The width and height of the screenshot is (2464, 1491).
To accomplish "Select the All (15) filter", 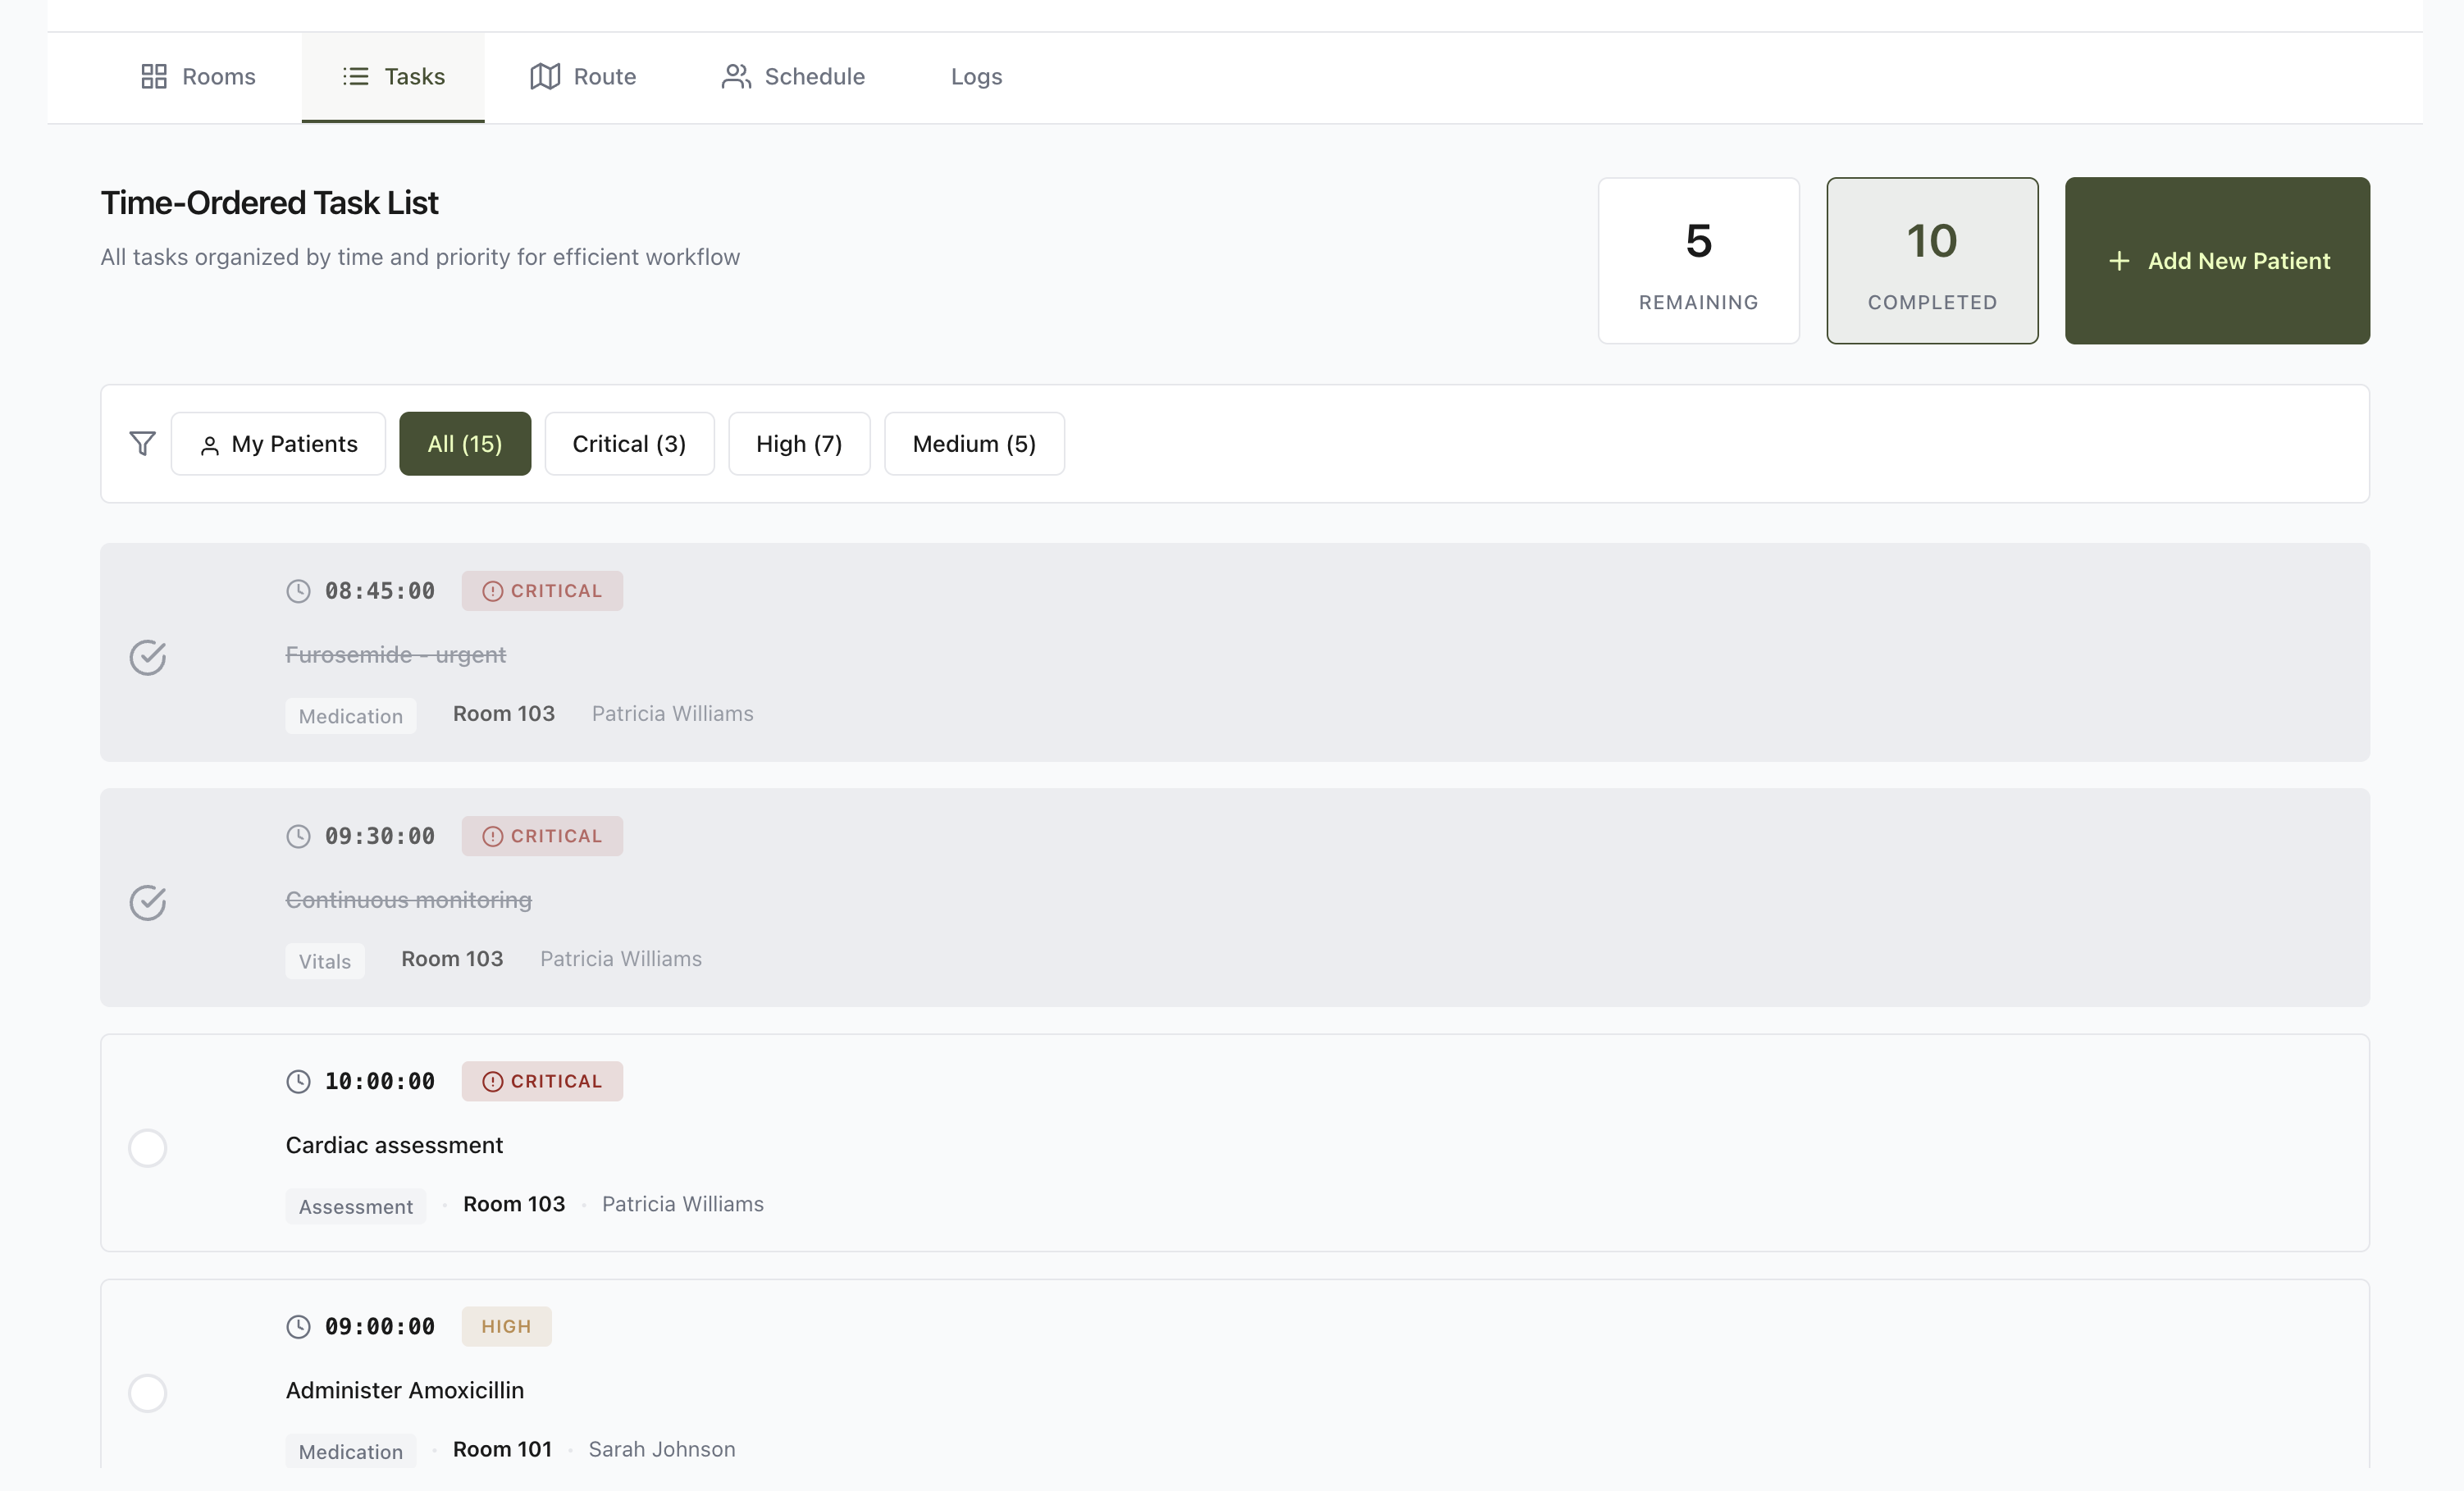I will pyautogui.click(x=465, y=444).
